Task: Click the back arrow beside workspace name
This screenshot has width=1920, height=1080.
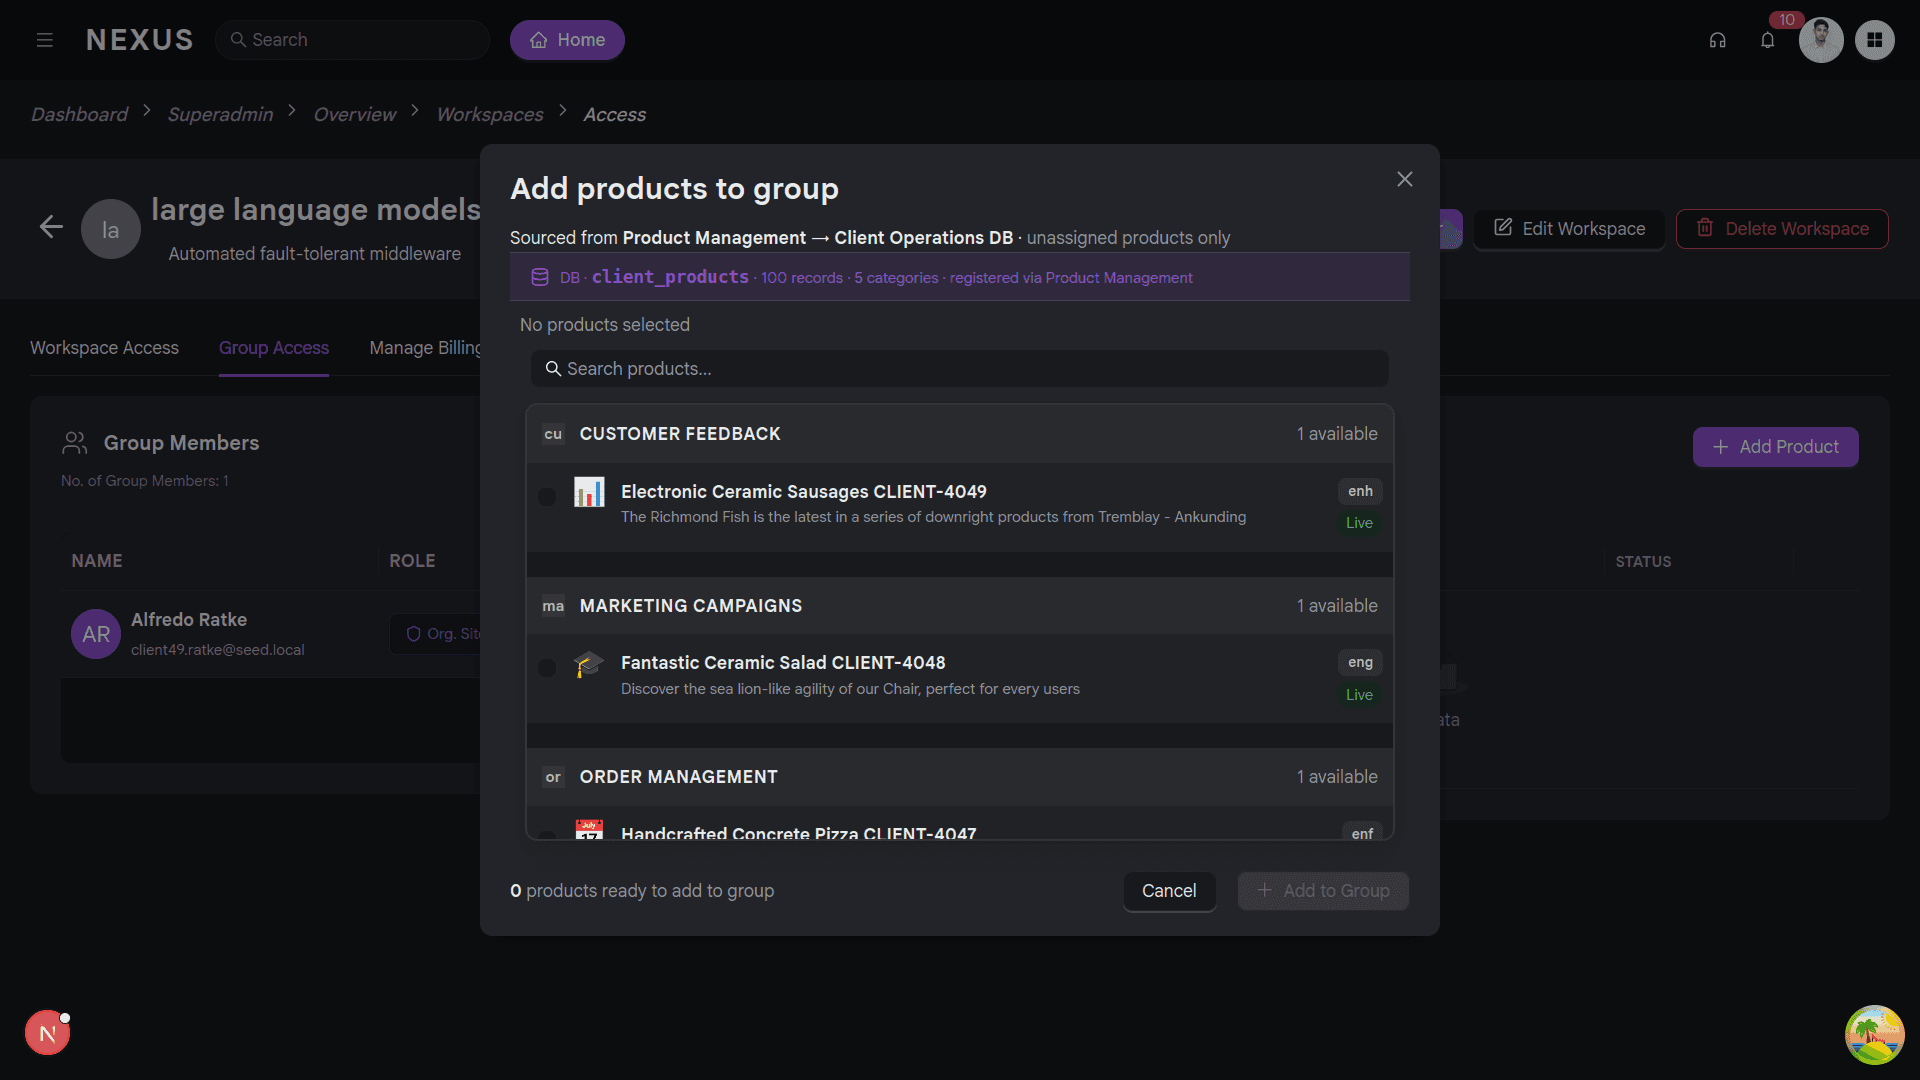Action: point(51,227)
